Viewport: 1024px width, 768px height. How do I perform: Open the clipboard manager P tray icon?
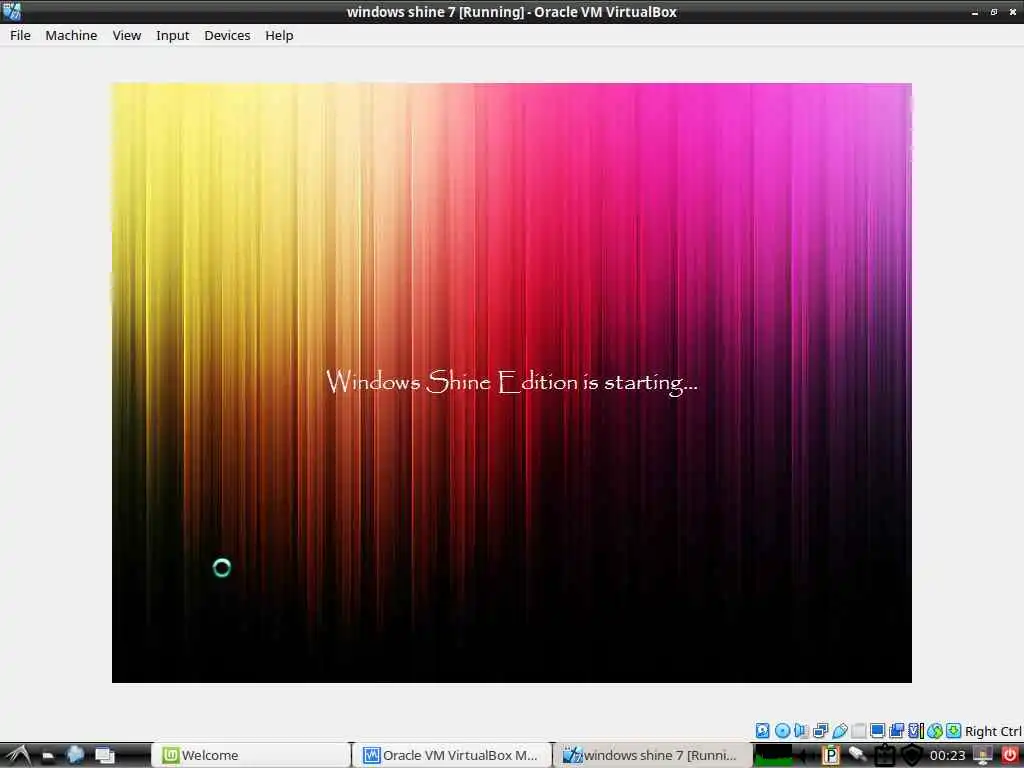click(831, 756)
